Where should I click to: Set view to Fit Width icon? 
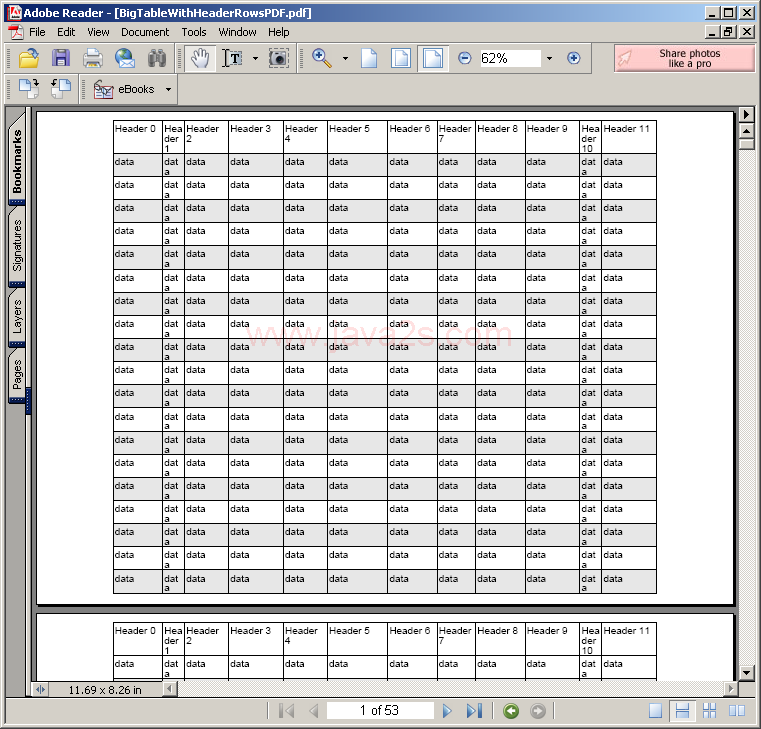432,58
